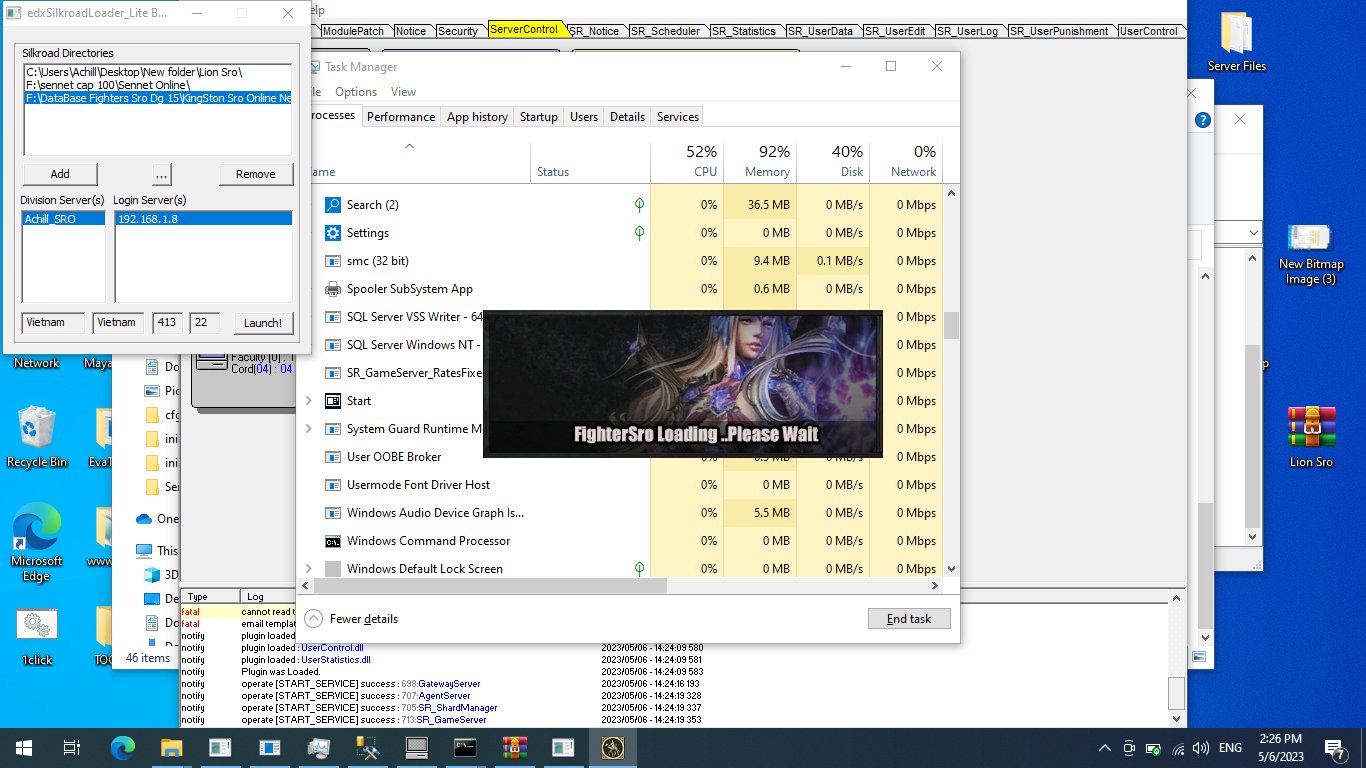
Task: Open the dropdown in the right background window
Action: 1254,233
